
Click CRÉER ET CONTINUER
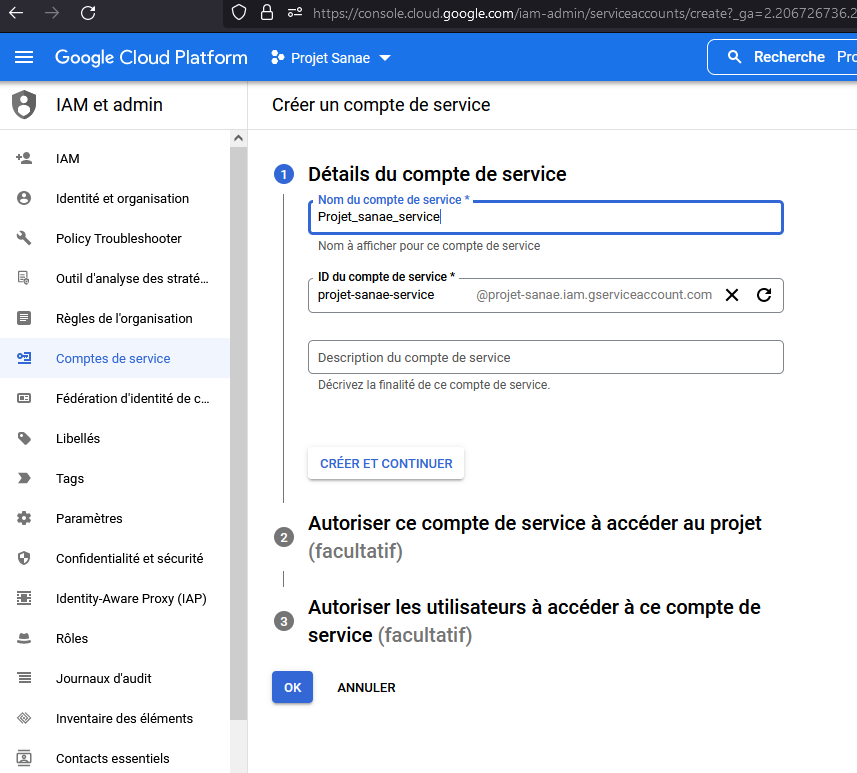tap(386, 463)
